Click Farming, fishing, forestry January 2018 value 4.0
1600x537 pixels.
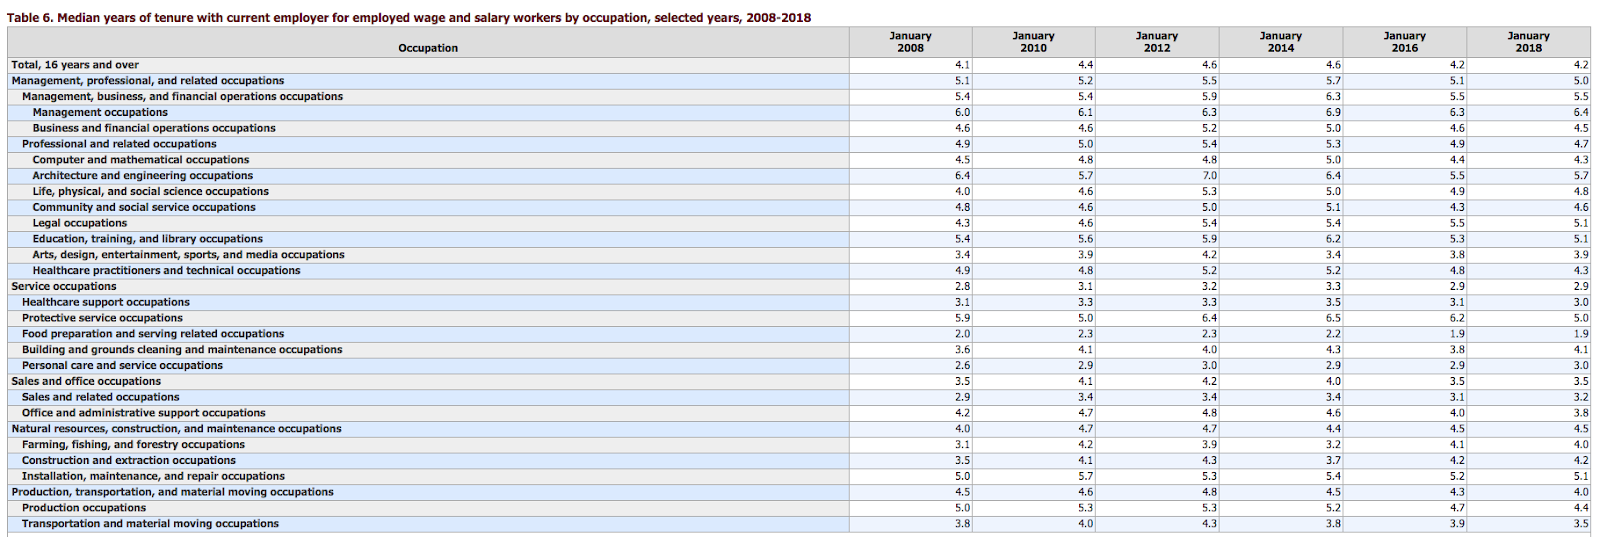pyautogui.click(x=1580, y=445)
